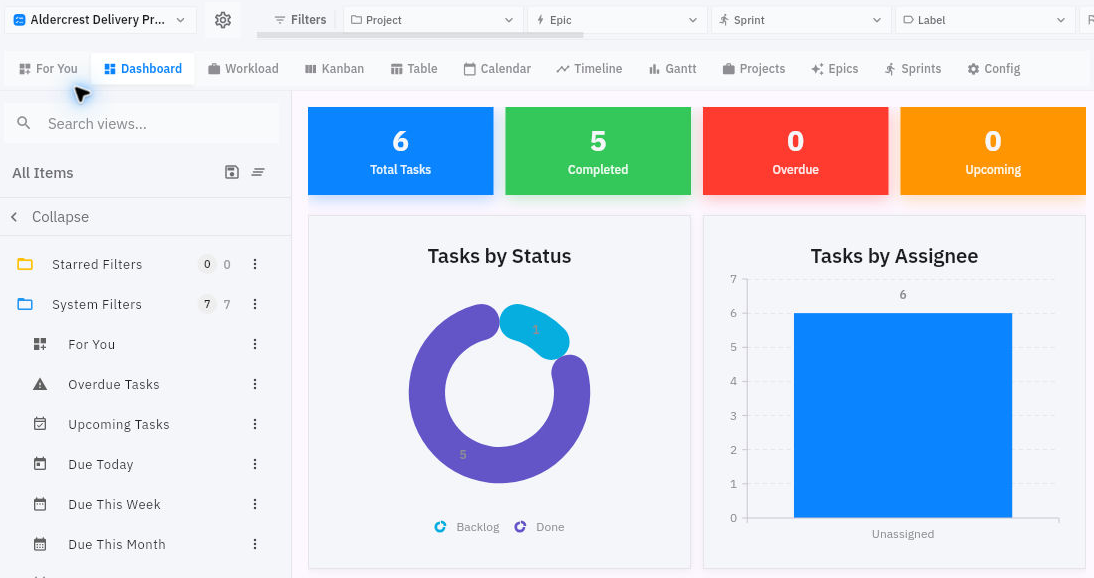1094x578 pixels.
Task: Click the green Completed card
Action: [598, 151]
